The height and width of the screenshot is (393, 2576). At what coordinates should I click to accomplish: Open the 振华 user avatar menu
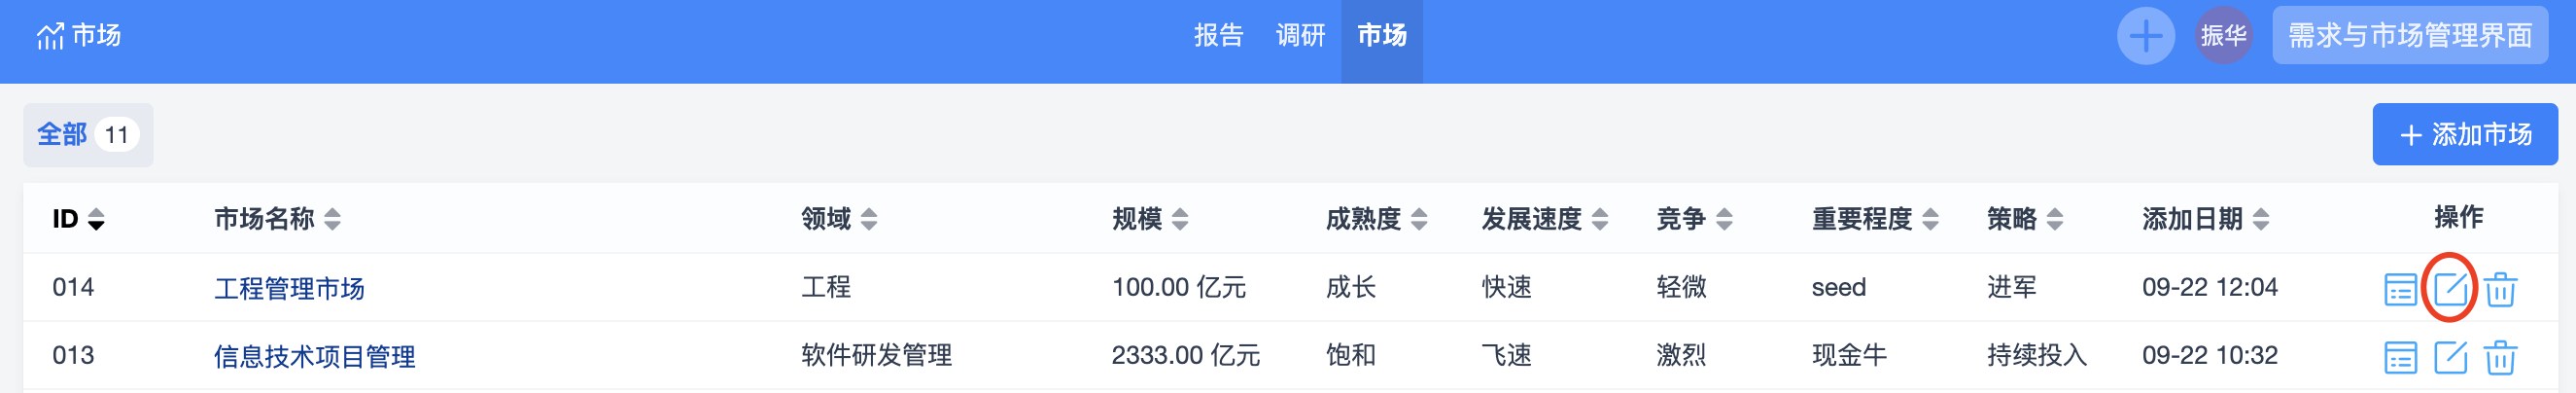click(x=2223, y=36)
